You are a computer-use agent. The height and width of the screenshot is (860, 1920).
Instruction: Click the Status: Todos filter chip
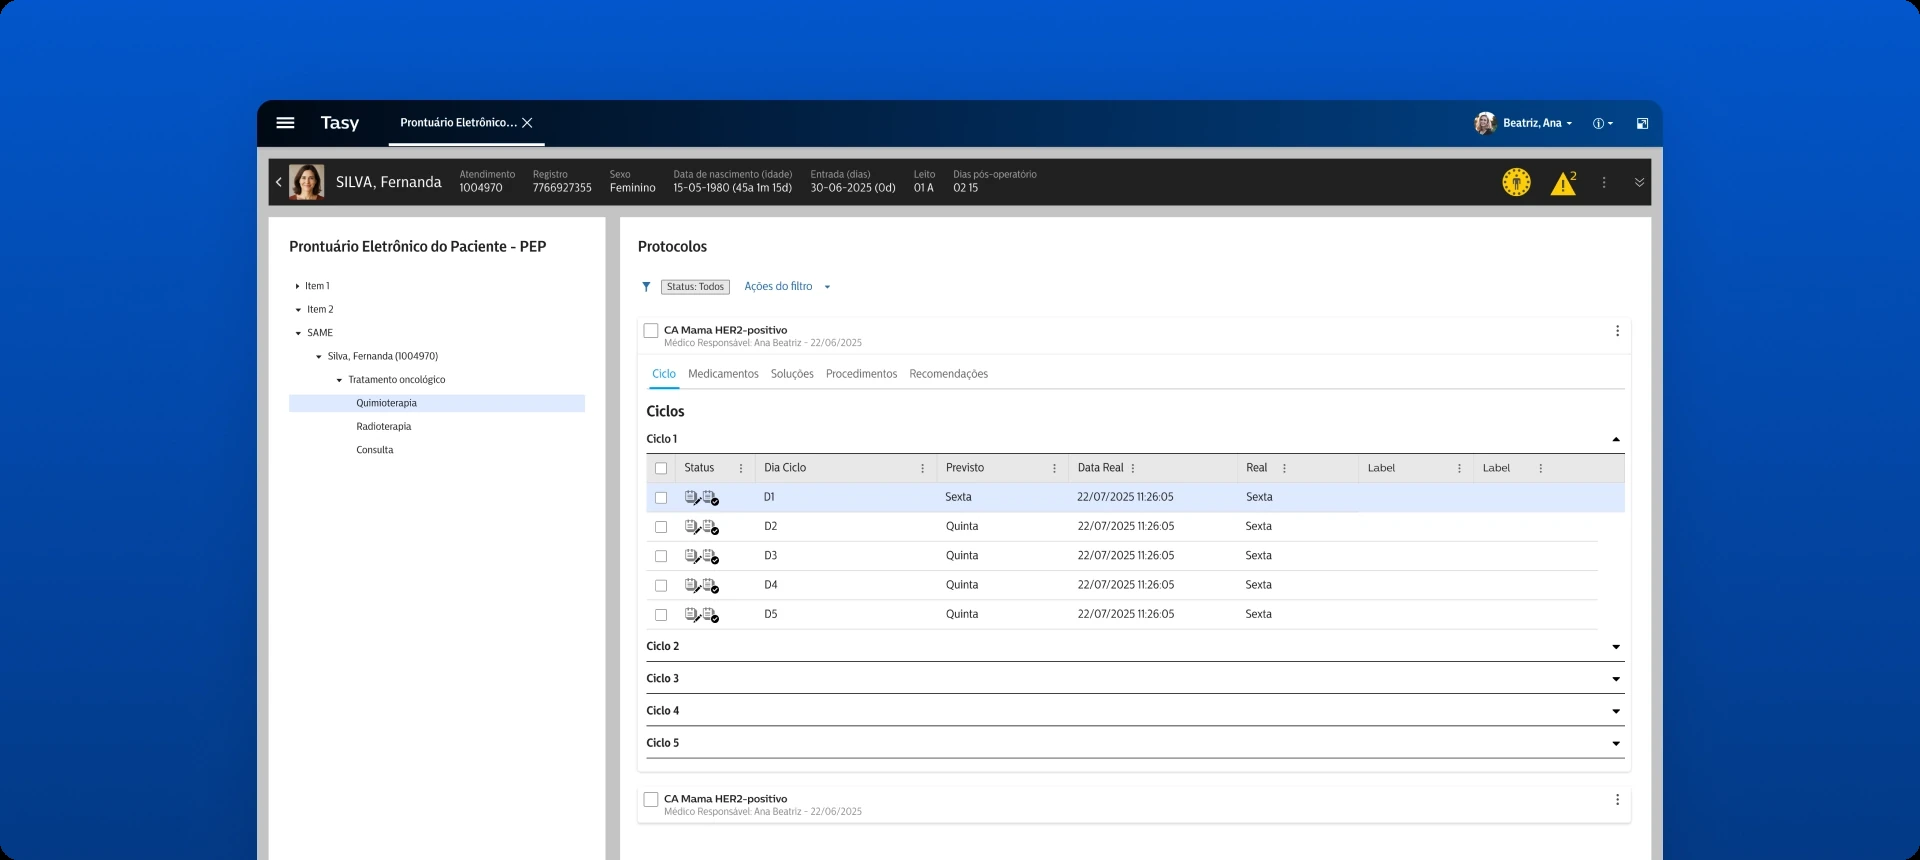tap(695, 287)
